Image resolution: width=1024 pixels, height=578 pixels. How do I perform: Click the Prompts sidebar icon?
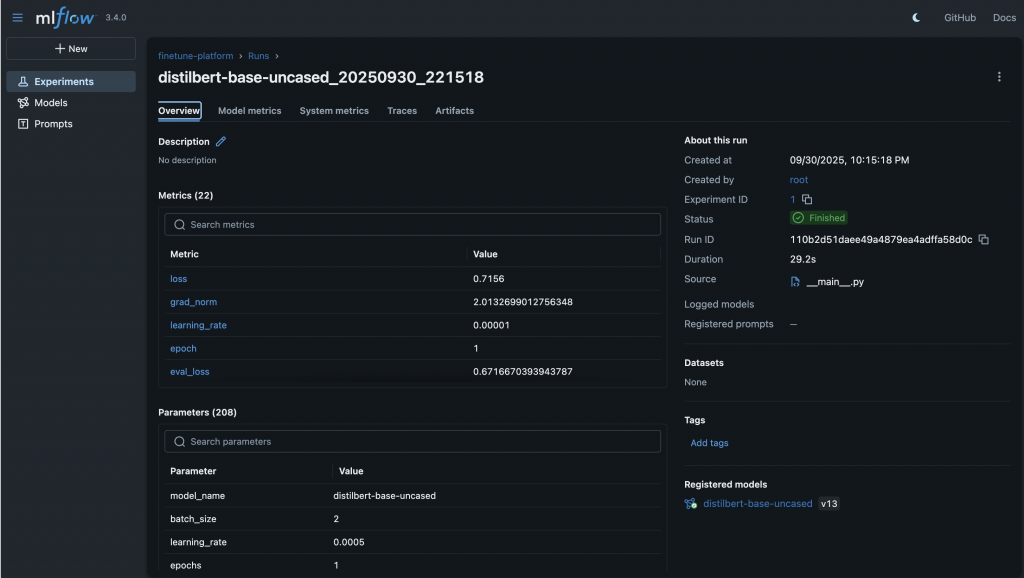pos(23,123)
